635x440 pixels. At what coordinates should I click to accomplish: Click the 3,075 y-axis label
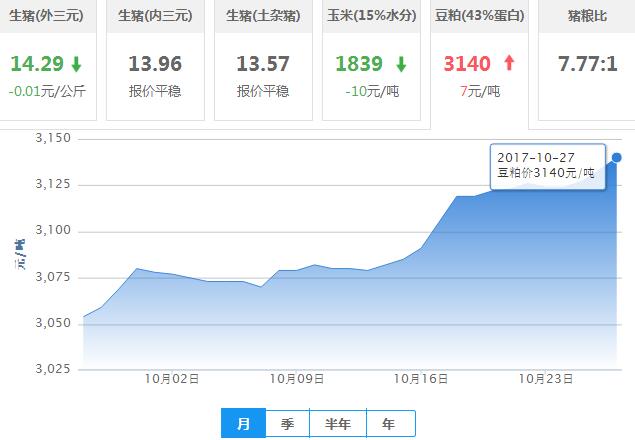pos(53,277)
